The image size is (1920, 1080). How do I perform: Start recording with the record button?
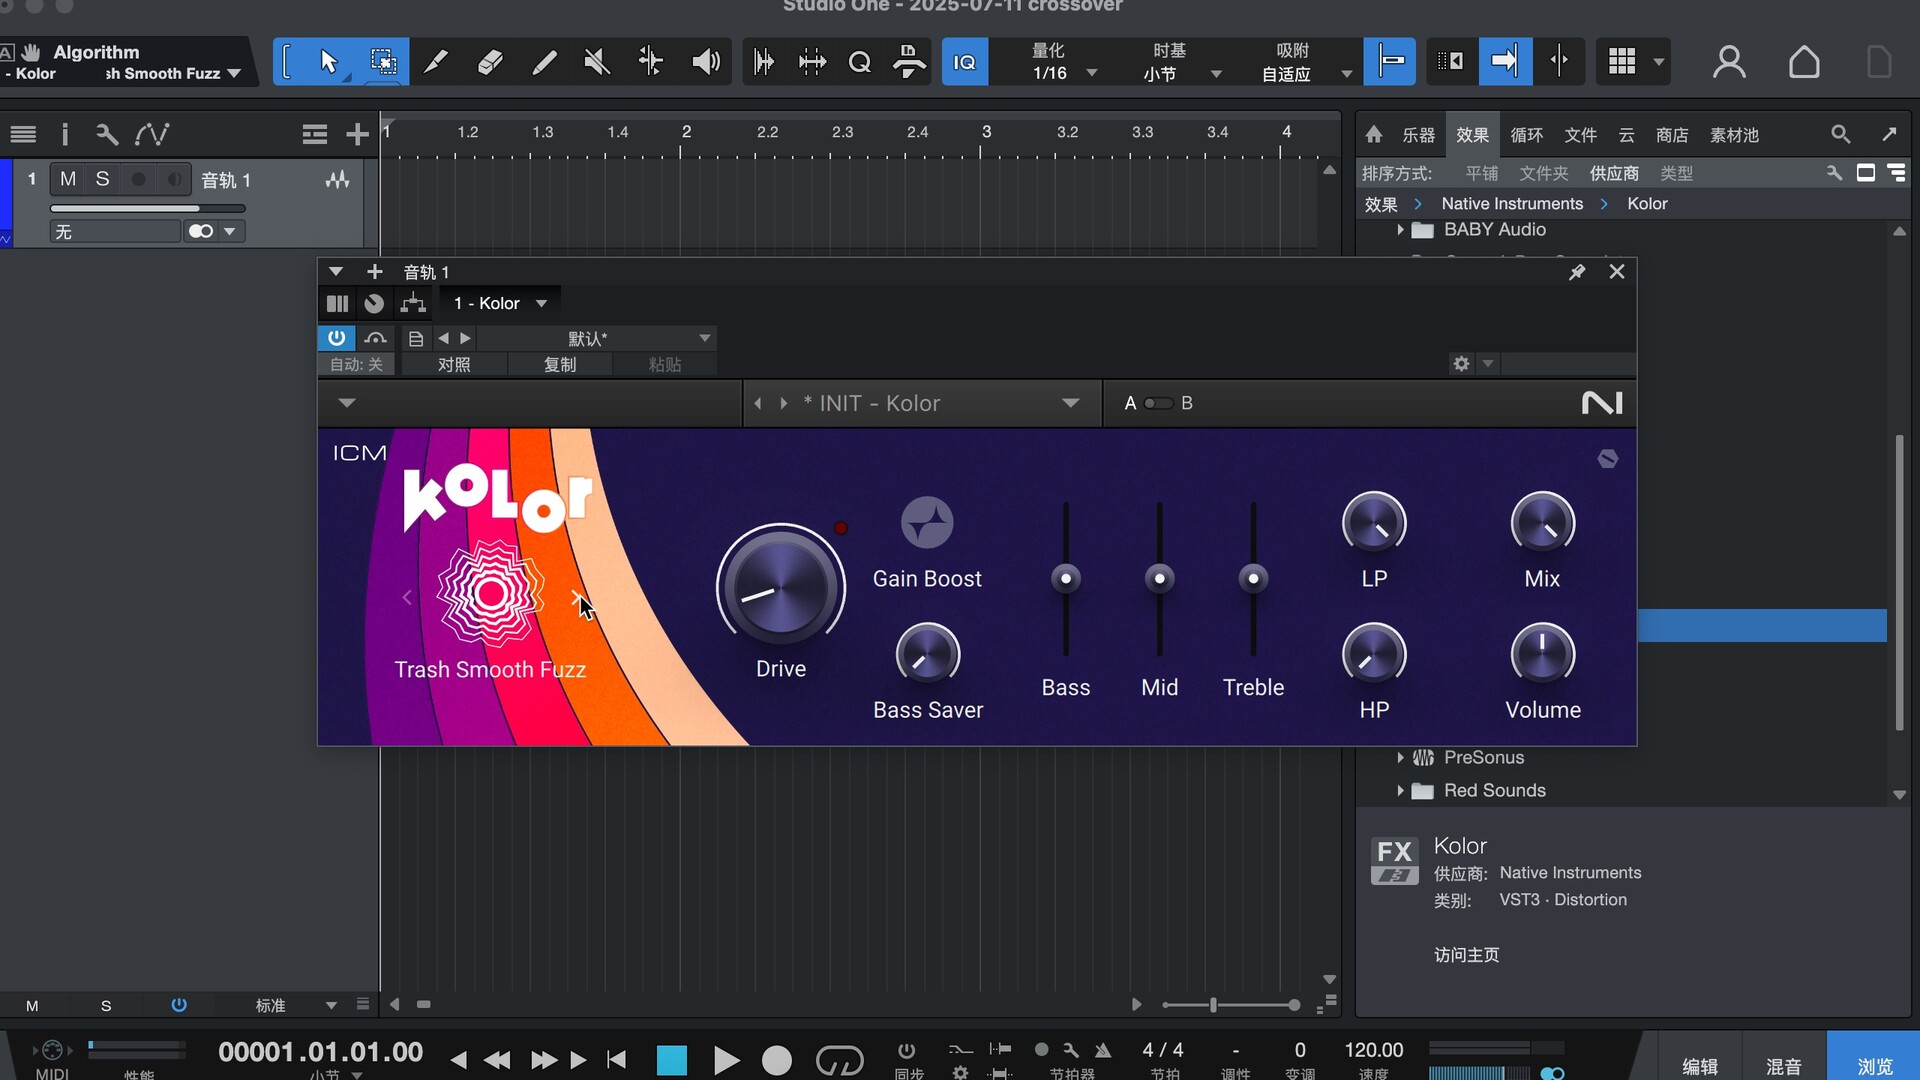[777, 1060]
